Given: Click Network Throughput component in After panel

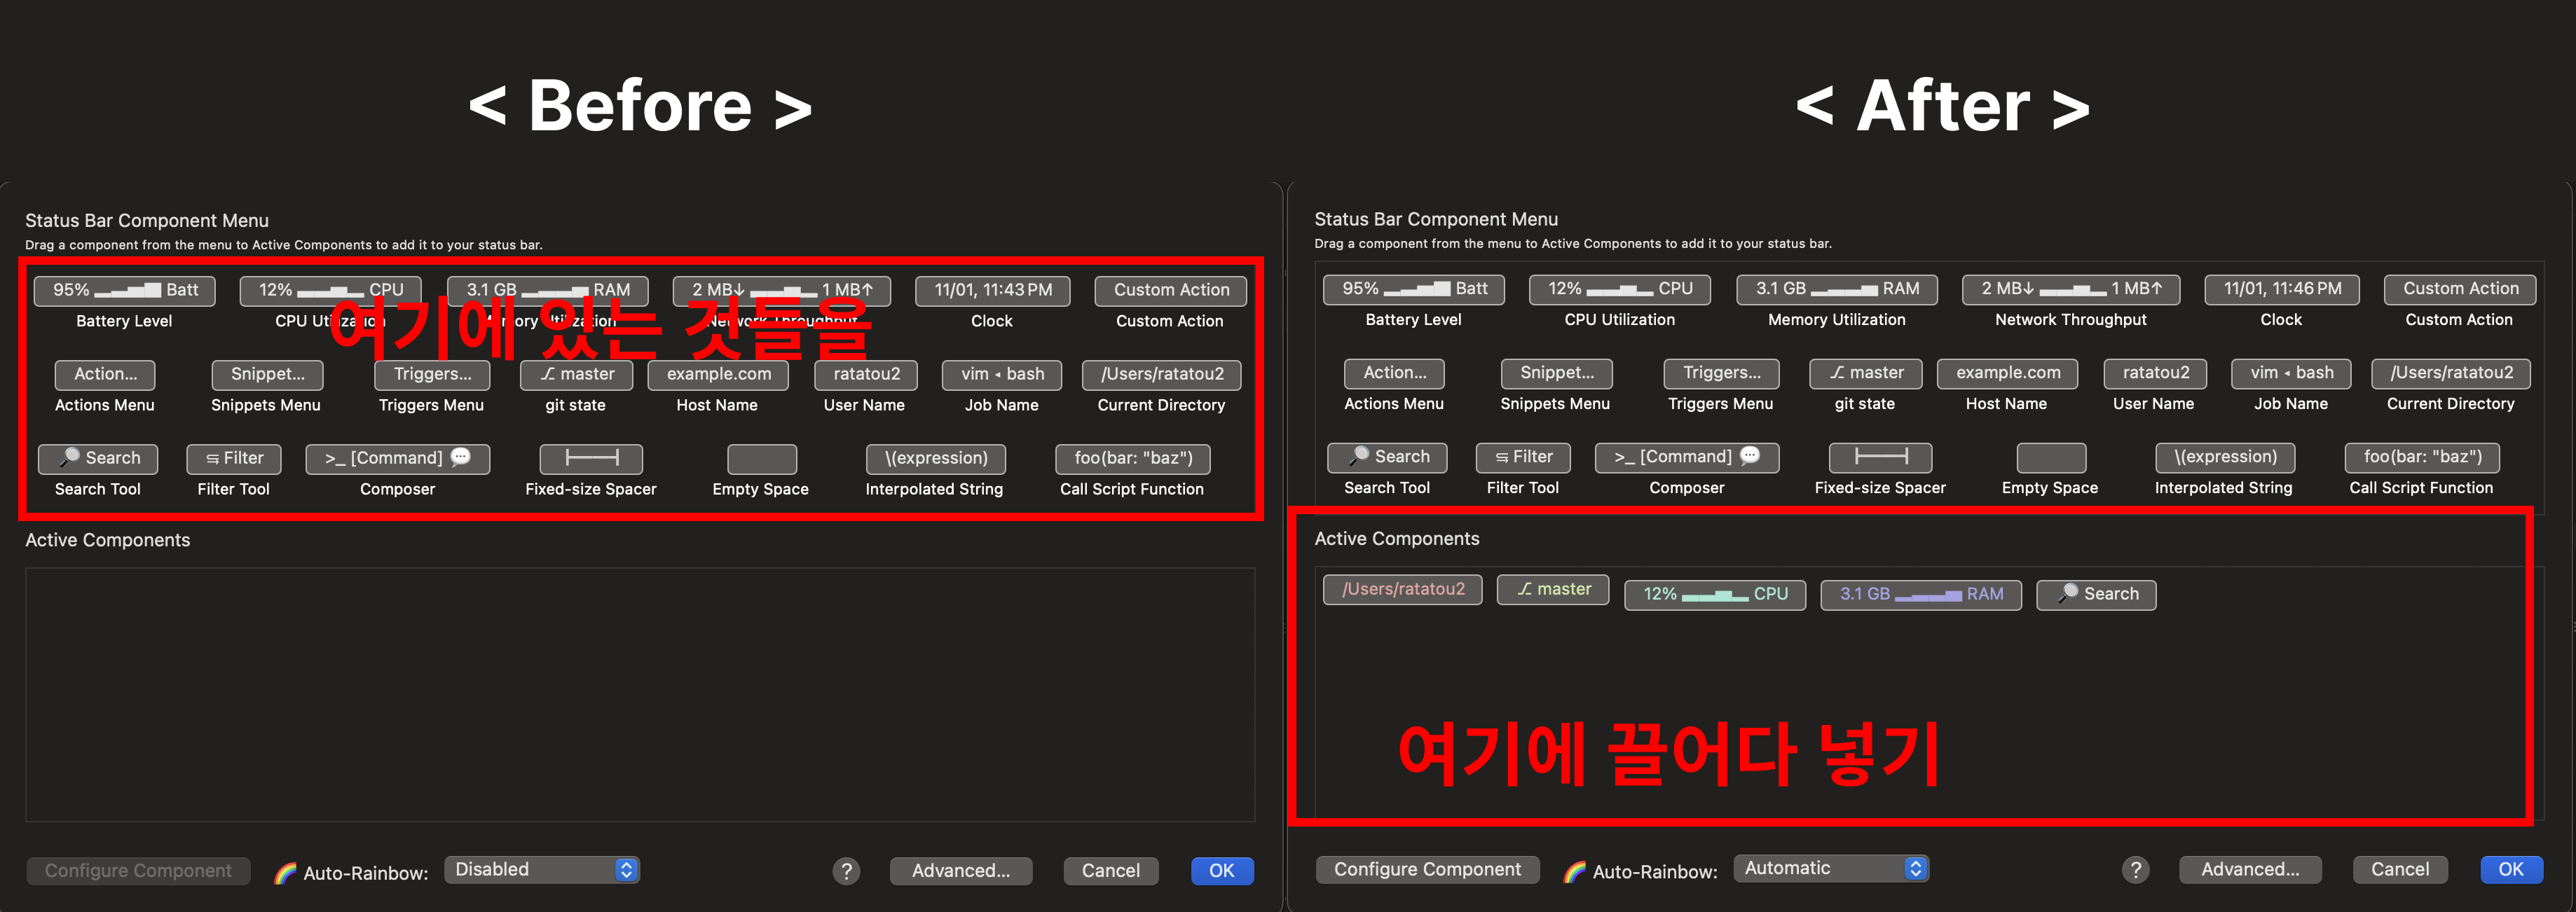Looking at the screenshot, I should (2070, 289).
